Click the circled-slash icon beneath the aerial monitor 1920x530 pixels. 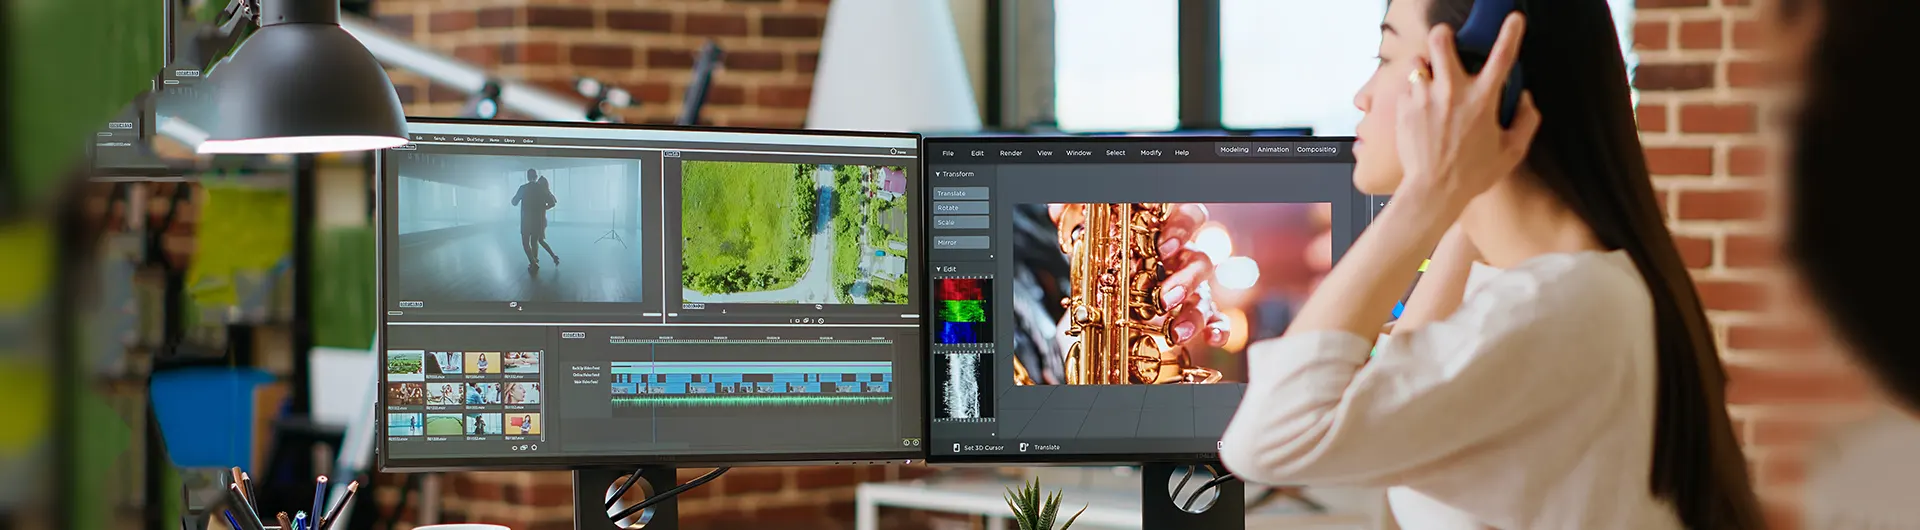click(821, 321)
